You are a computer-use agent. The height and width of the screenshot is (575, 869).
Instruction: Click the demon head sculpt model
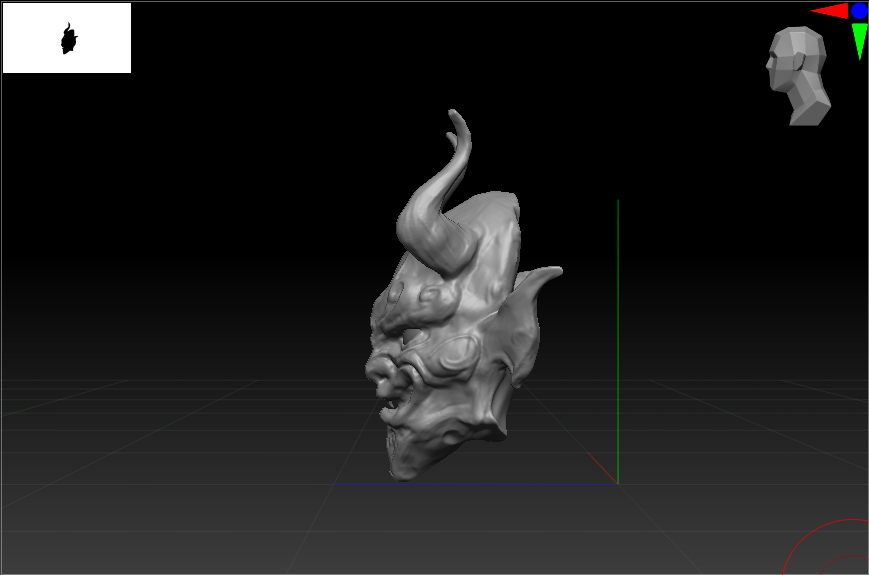tap(463, 295)
